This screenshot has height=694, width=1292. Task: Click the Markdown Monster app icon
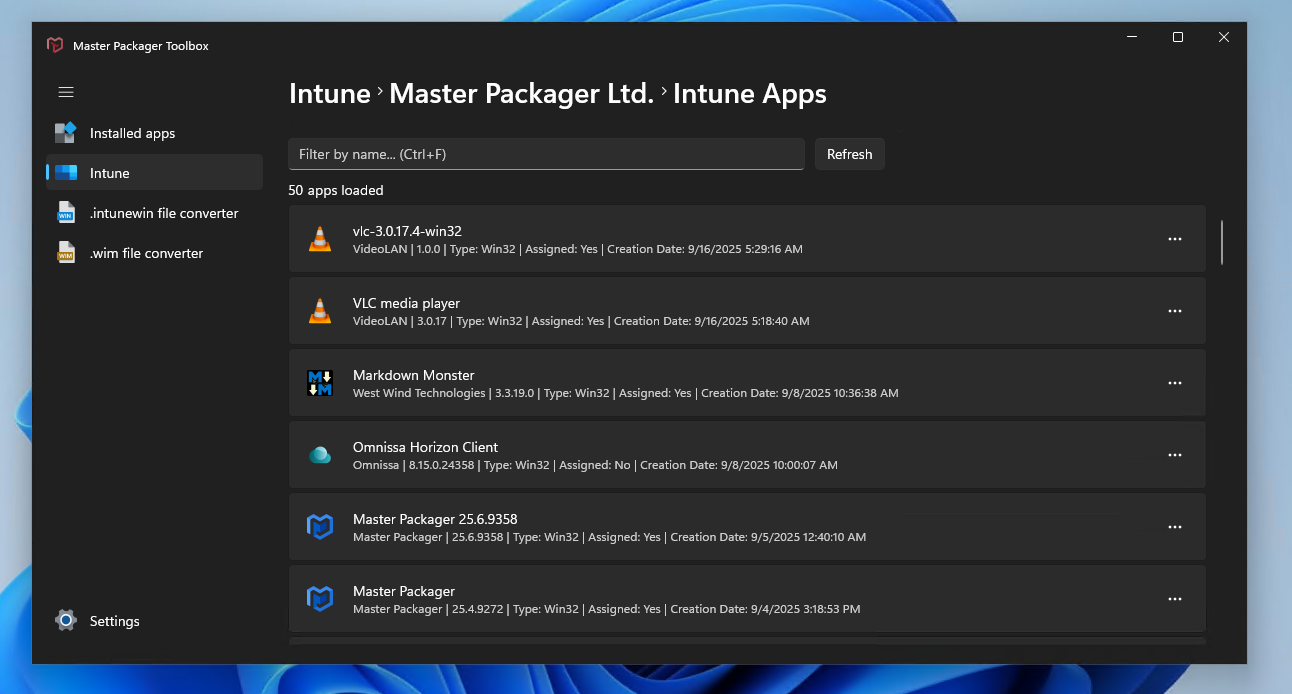(x=319, y=383)
